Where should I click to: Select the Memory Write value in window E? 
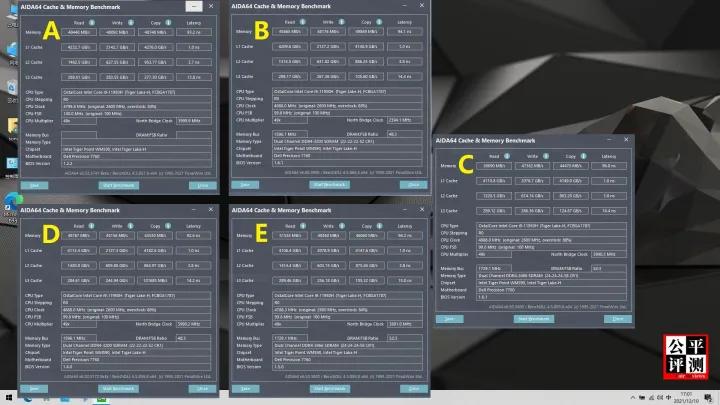(x=328, y=236)
